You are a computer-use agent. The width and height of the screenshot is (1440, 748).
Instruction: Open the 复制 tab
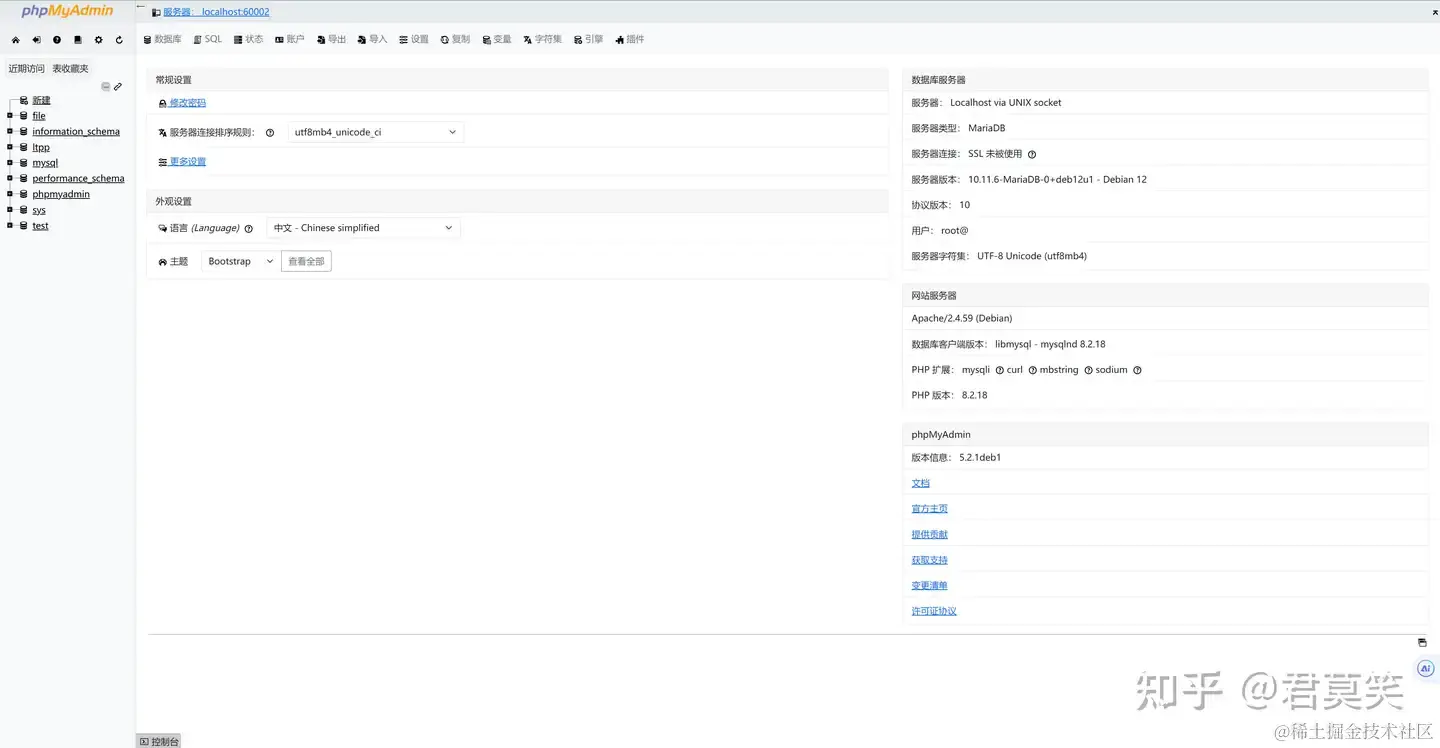455,40
